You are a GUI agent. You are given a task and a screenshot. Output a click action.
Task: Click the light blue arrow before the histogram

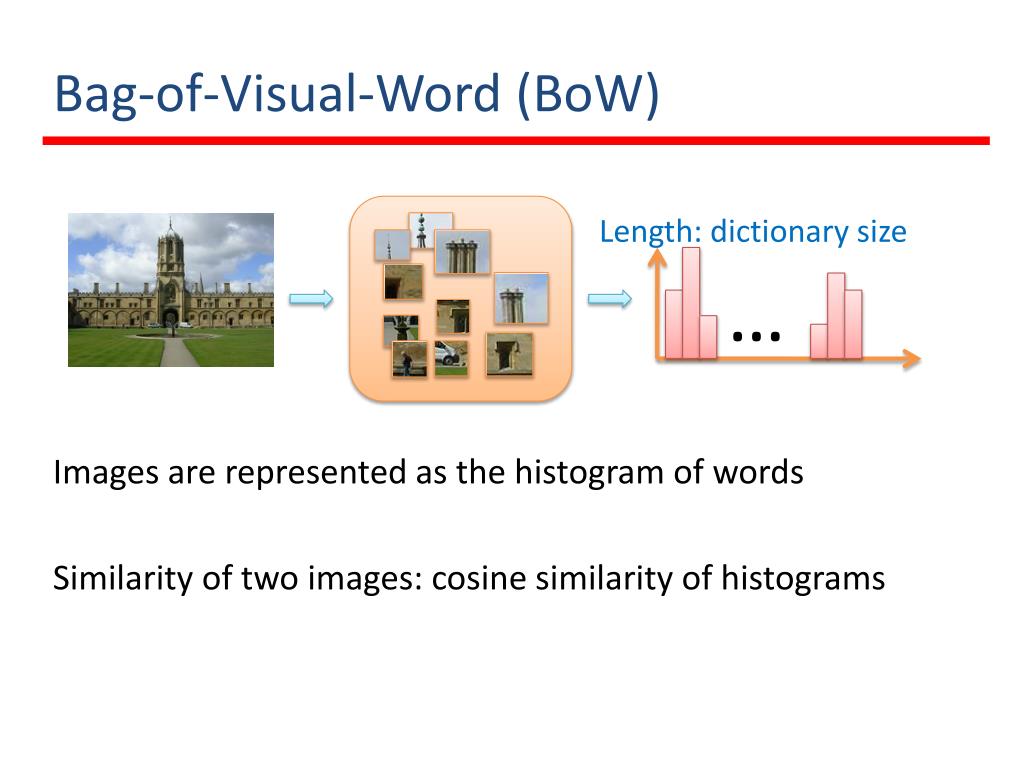609,299
